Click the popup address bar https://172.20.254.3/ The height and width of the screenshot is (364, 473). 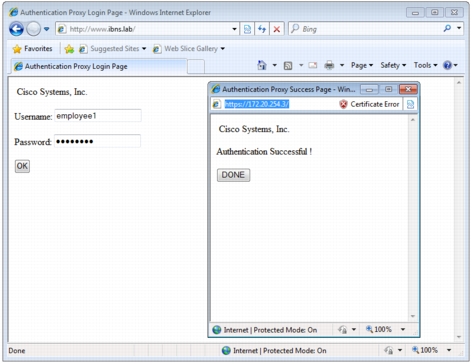(x=257, y=104)
